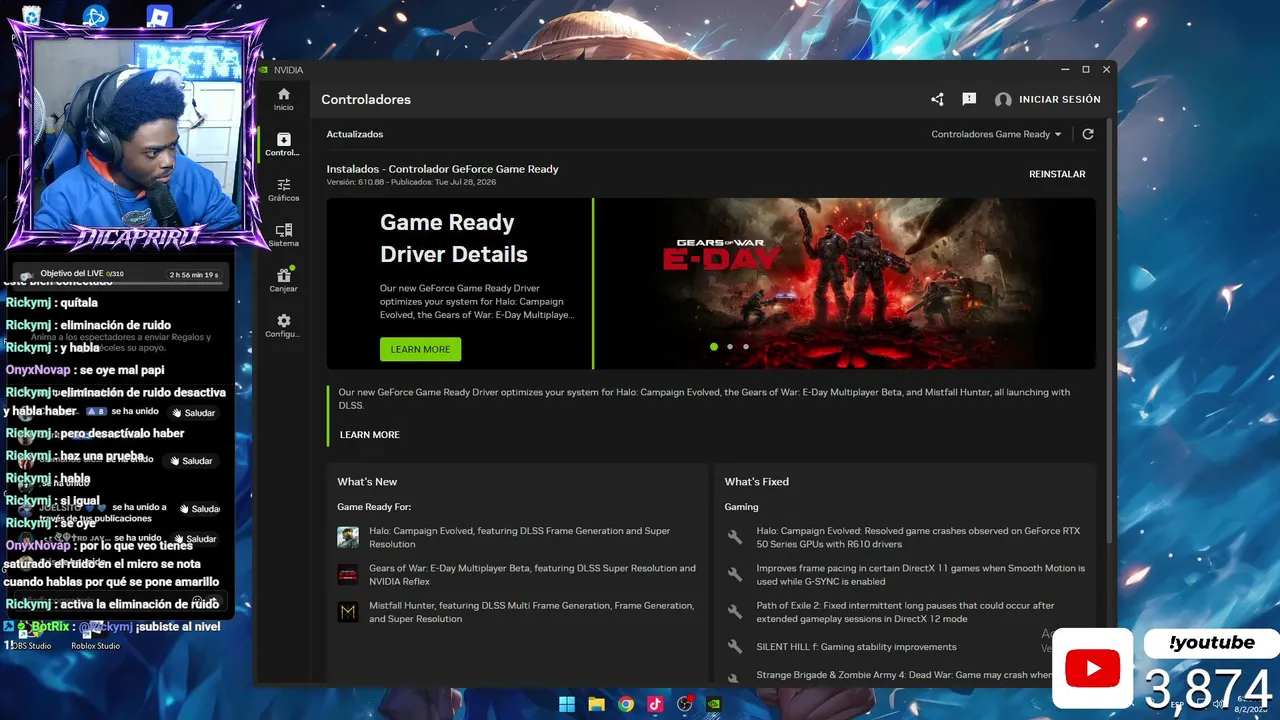Click the Path of Exile 2 fix description
This screenshot has height=720, width=1280.
pos(906,612)
